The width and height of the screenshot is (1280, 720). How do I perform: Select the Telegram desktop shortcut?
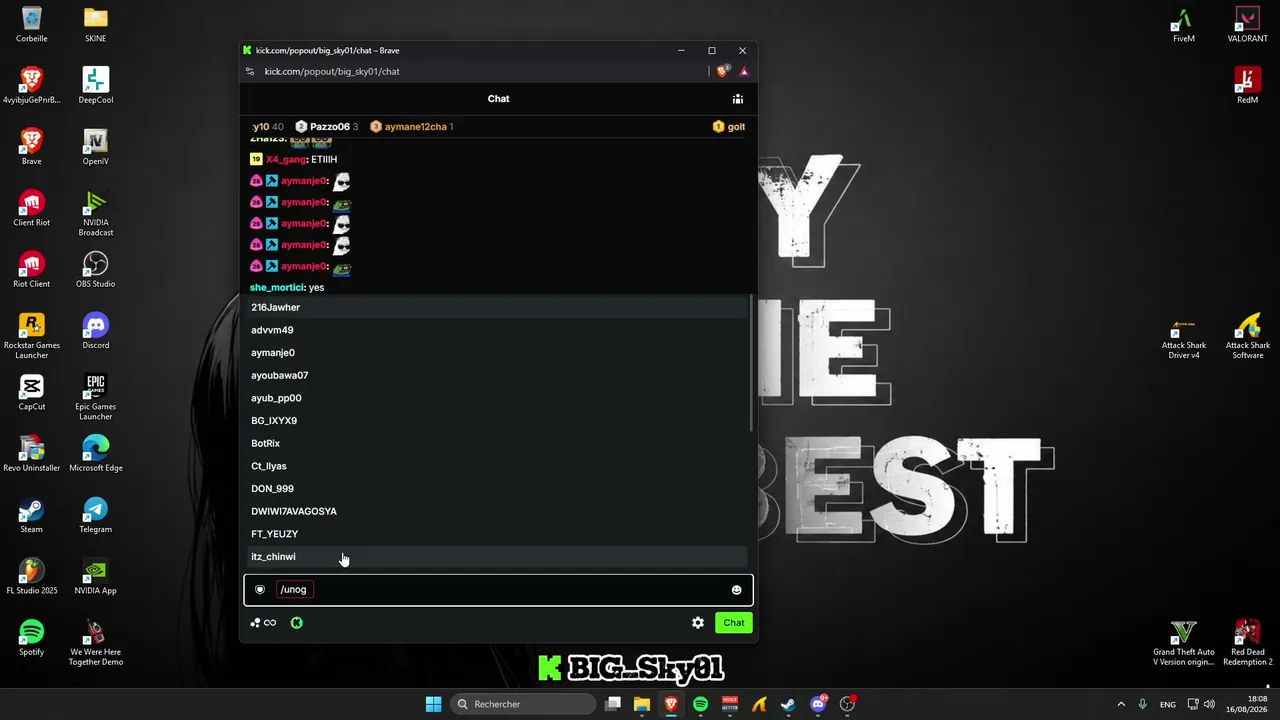(x=96, y=515)
